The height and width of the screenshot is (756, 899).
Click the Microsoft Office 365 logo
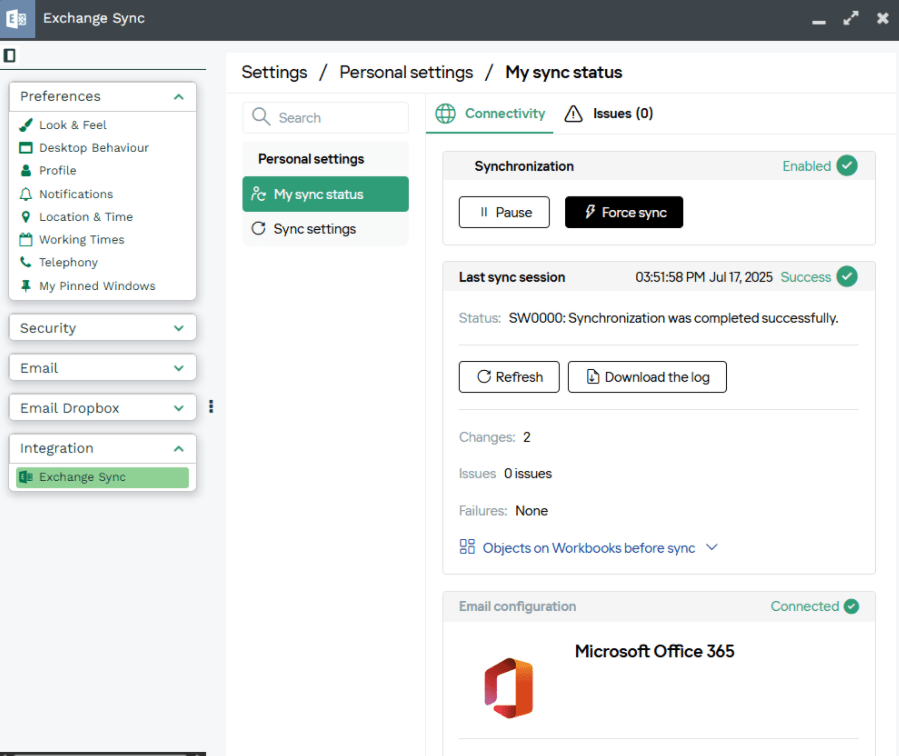pyautogui.click(x=509, y=688)
